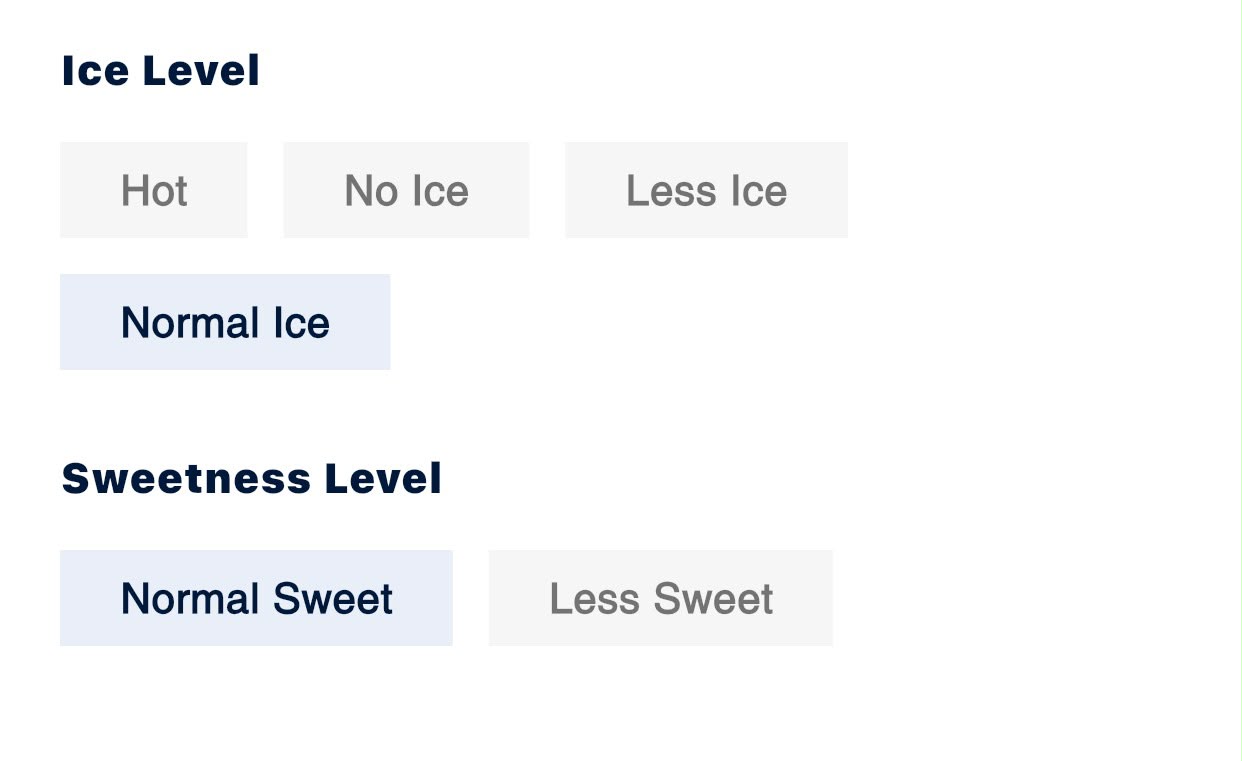The height and width of the screenshot is (761, 1242).
Task: Keep the default Normal Ice selection
Action: [225, 322]
